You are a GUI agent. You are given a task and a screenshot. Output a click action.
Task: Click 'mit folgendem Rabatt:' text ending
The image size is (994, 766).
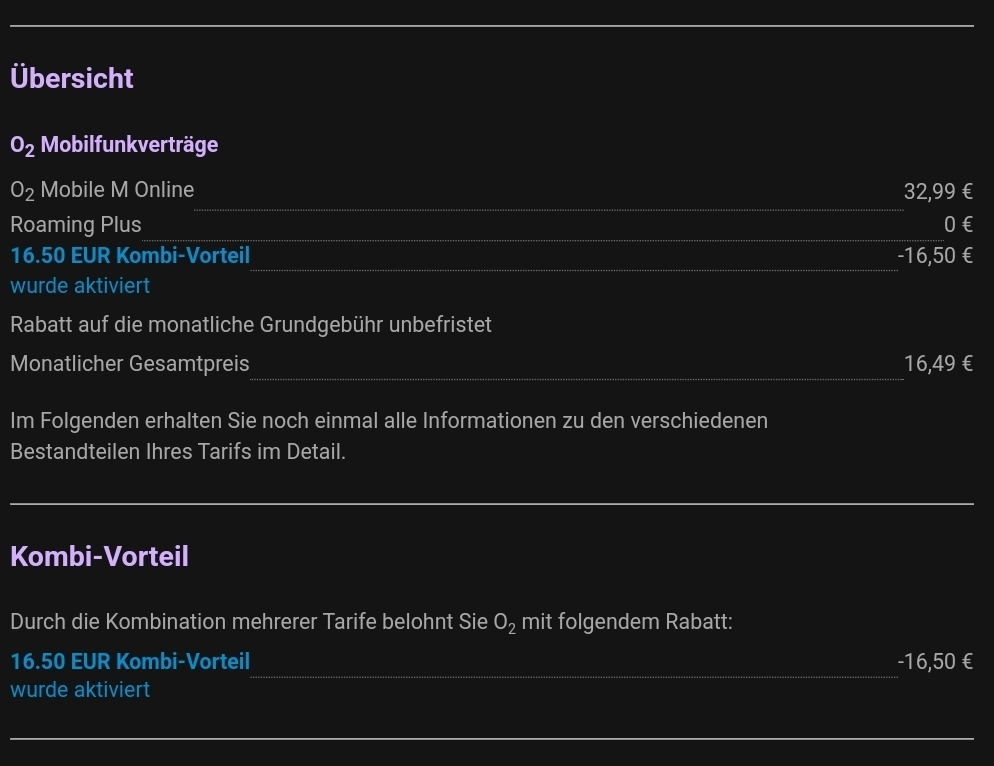[x=627, y=621]
